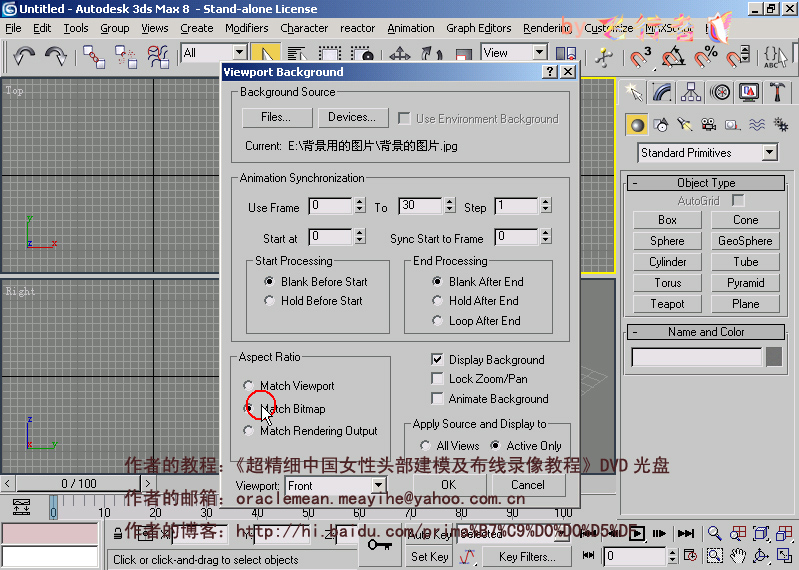The width and height of the screenshot is (799, 570).
Task: Click the To frame spinner arrows
Action: click(x=449, y=206)
